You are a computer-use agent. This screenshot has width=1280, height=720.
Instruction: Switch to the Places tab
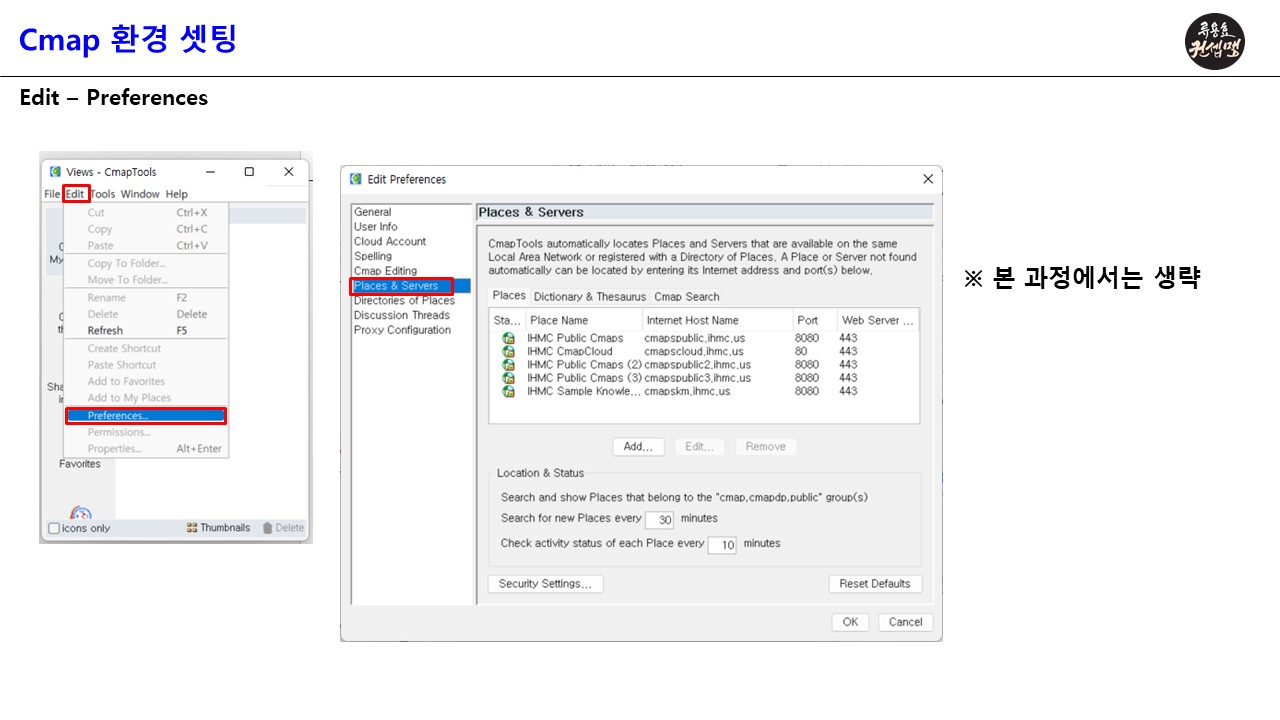point(509,296)
